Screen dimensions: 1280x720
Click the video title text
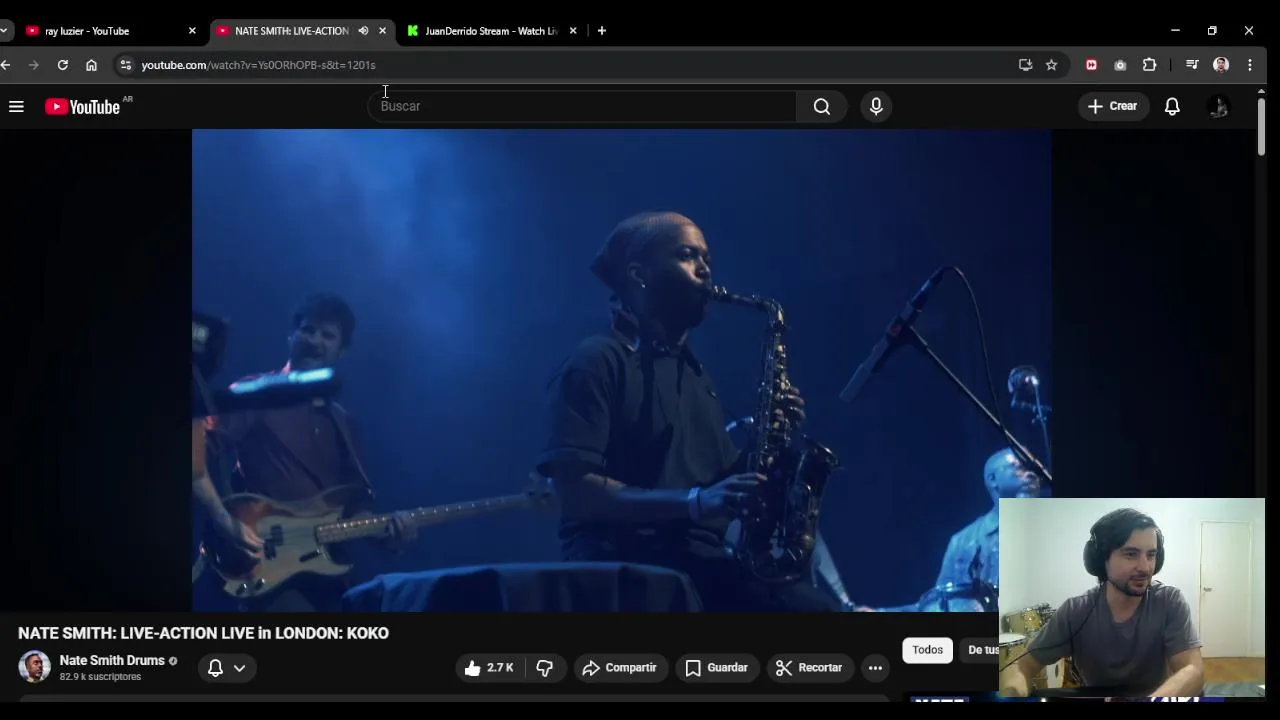(x=203, y=633)
